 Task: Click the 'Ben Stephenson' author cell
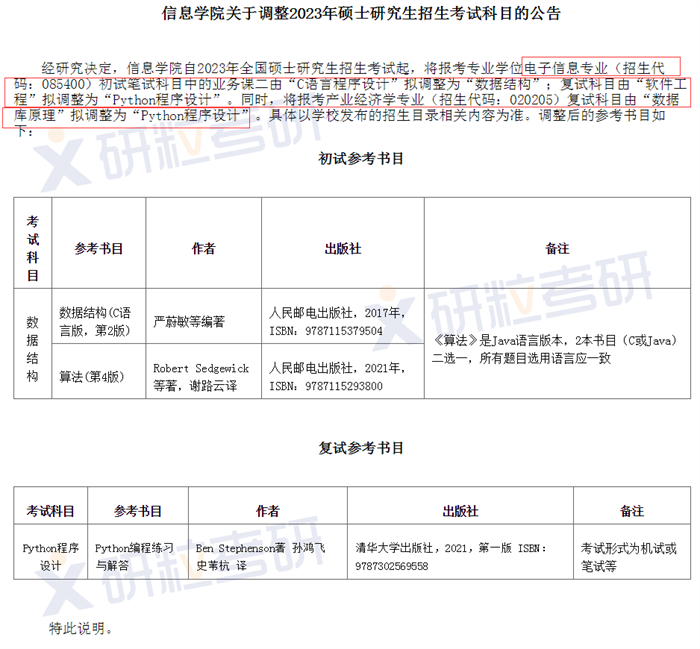(261, 557)
